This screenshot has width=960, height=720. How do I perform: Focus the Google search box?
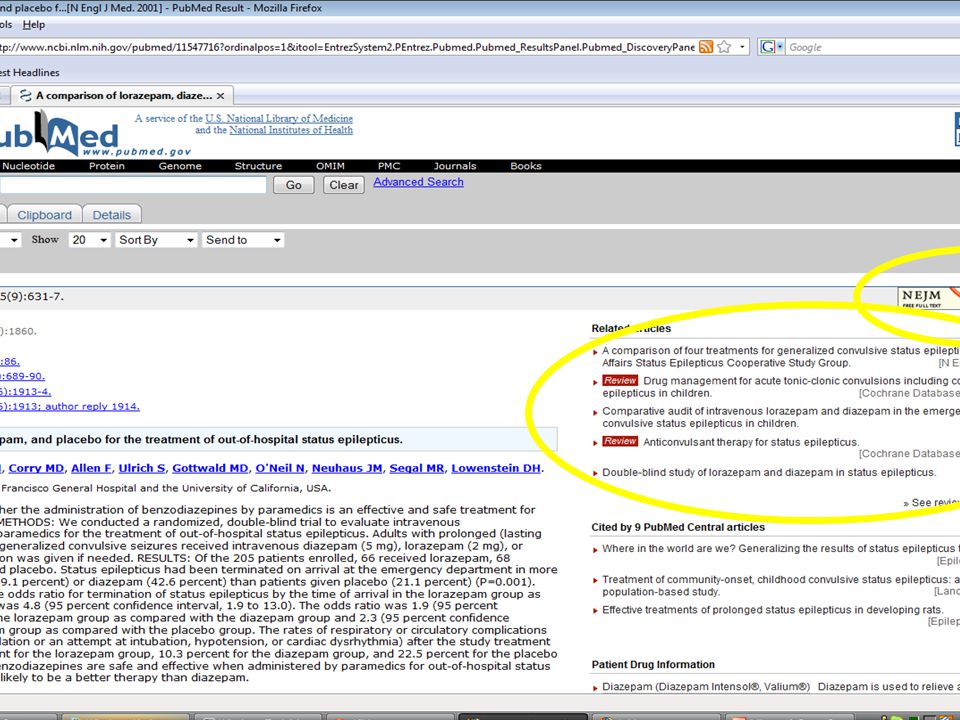(872, 47)
